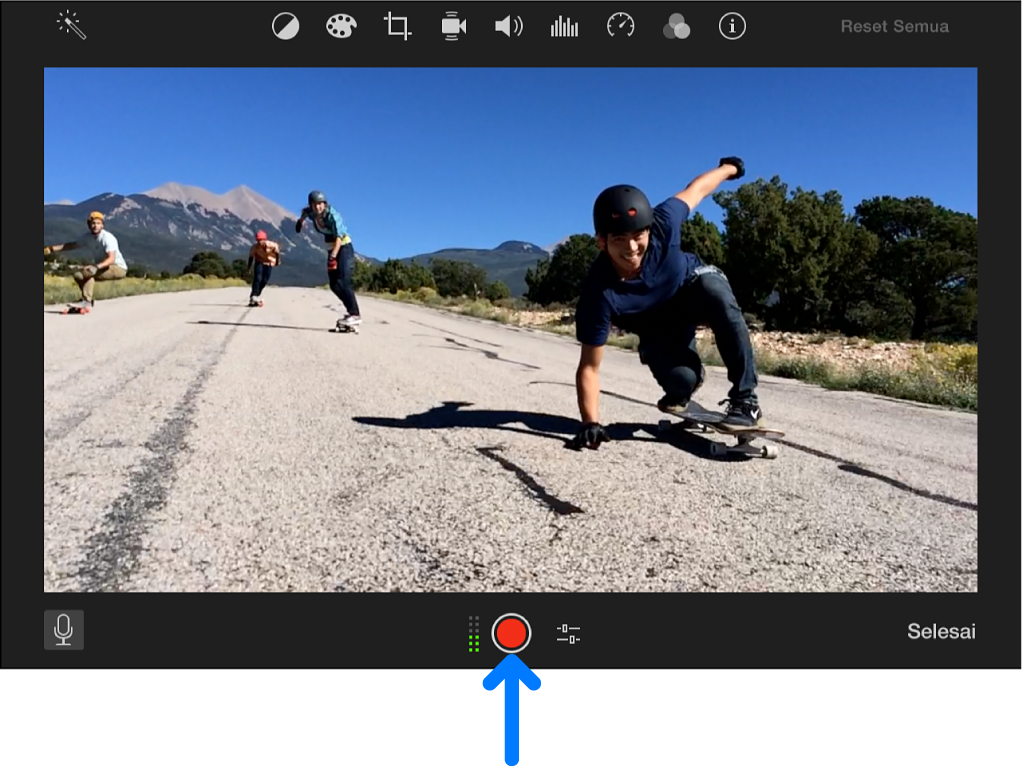Click the green audio input level meter
The width and height of the screenshot is (1024, 766).
click(x=474, y=634)
